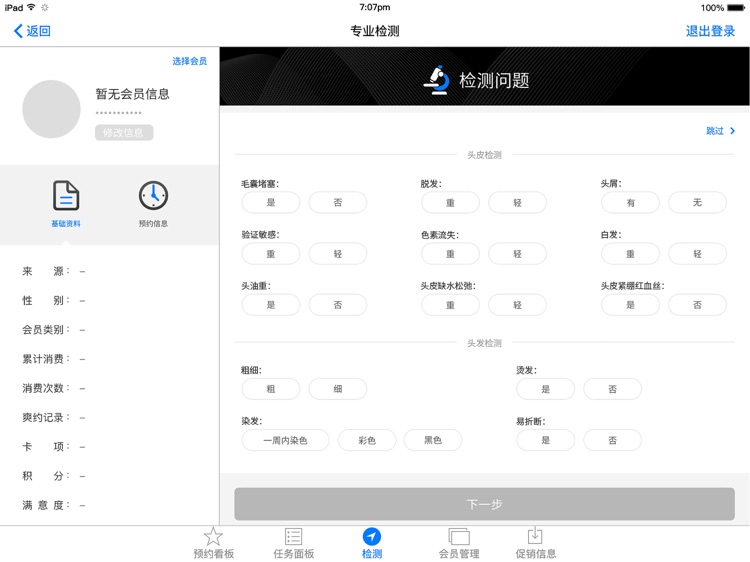Select 是 for 头皮紧绷红血丝
750x562 pixels.
pos(630,305)
